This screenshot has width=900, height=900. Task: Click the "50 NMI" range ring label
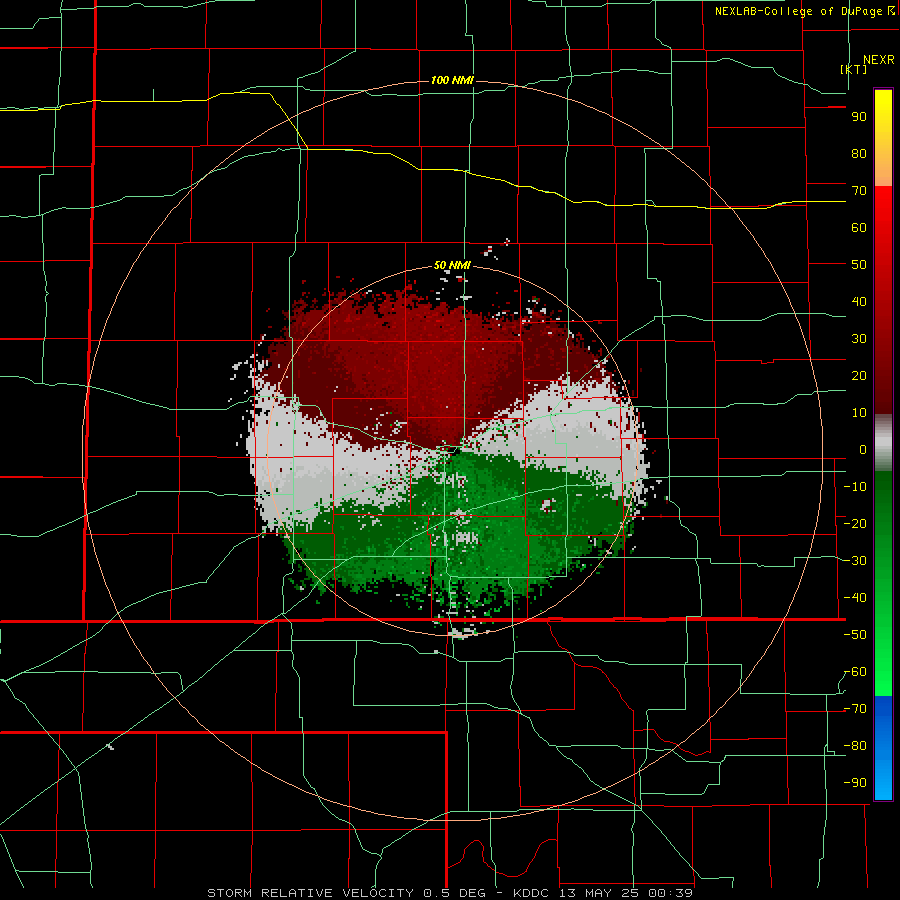452,265
